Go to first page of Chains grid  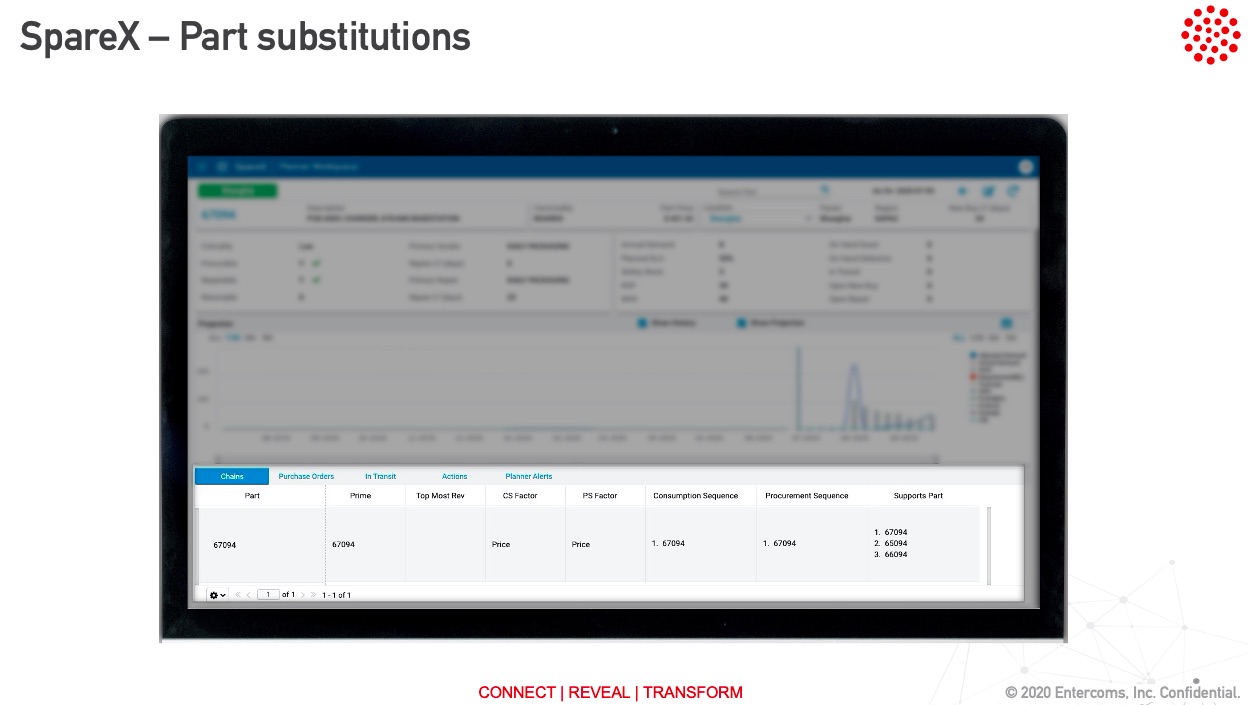238,595
